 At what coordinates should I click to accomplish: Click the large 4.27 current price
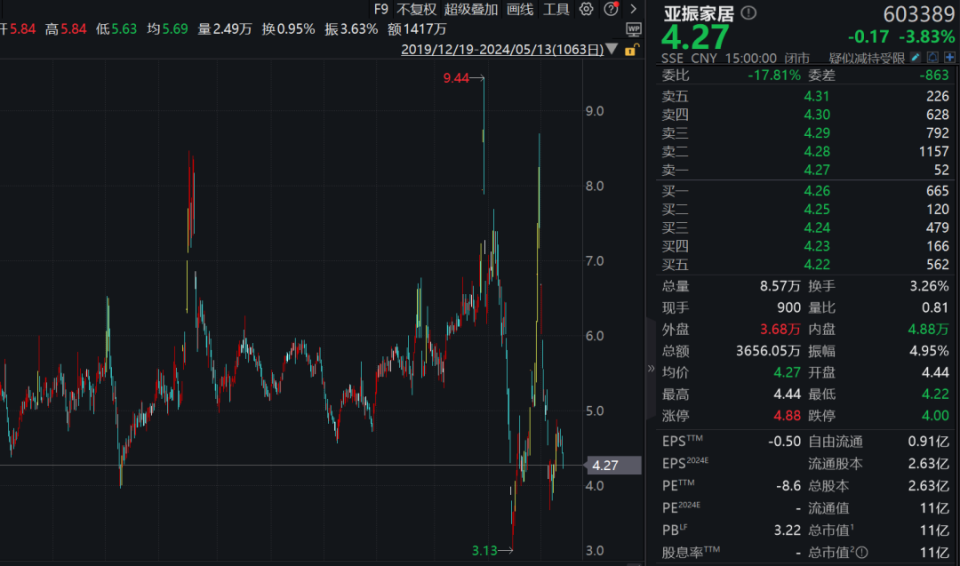pyautogui.click(x=695, y=37)
